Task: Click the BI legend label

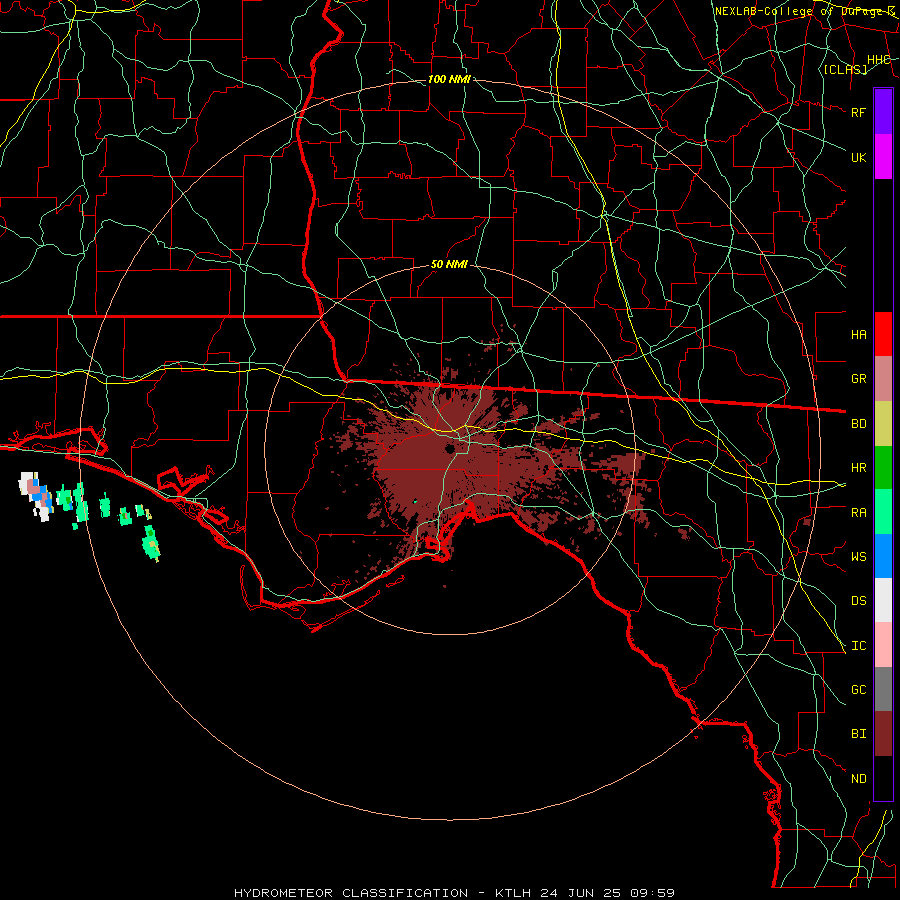Action: [x=858, y=734]
